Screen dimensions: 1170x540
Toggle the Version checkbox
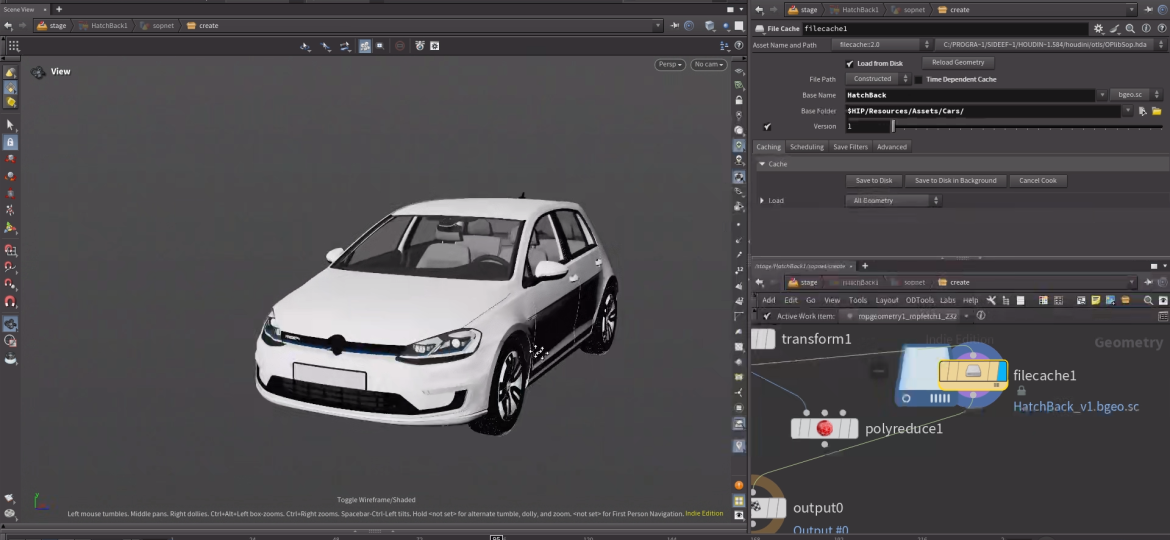tap(767, 127)
